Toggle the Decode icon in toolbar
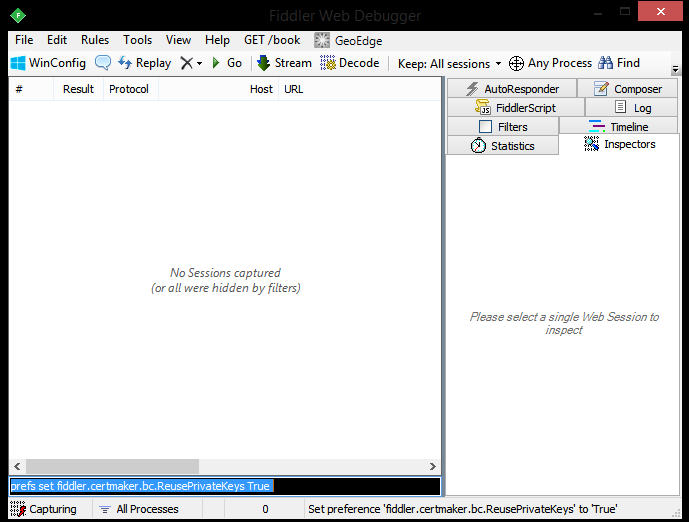The height and width of the screenshot is (522, 689). [328, 63]
